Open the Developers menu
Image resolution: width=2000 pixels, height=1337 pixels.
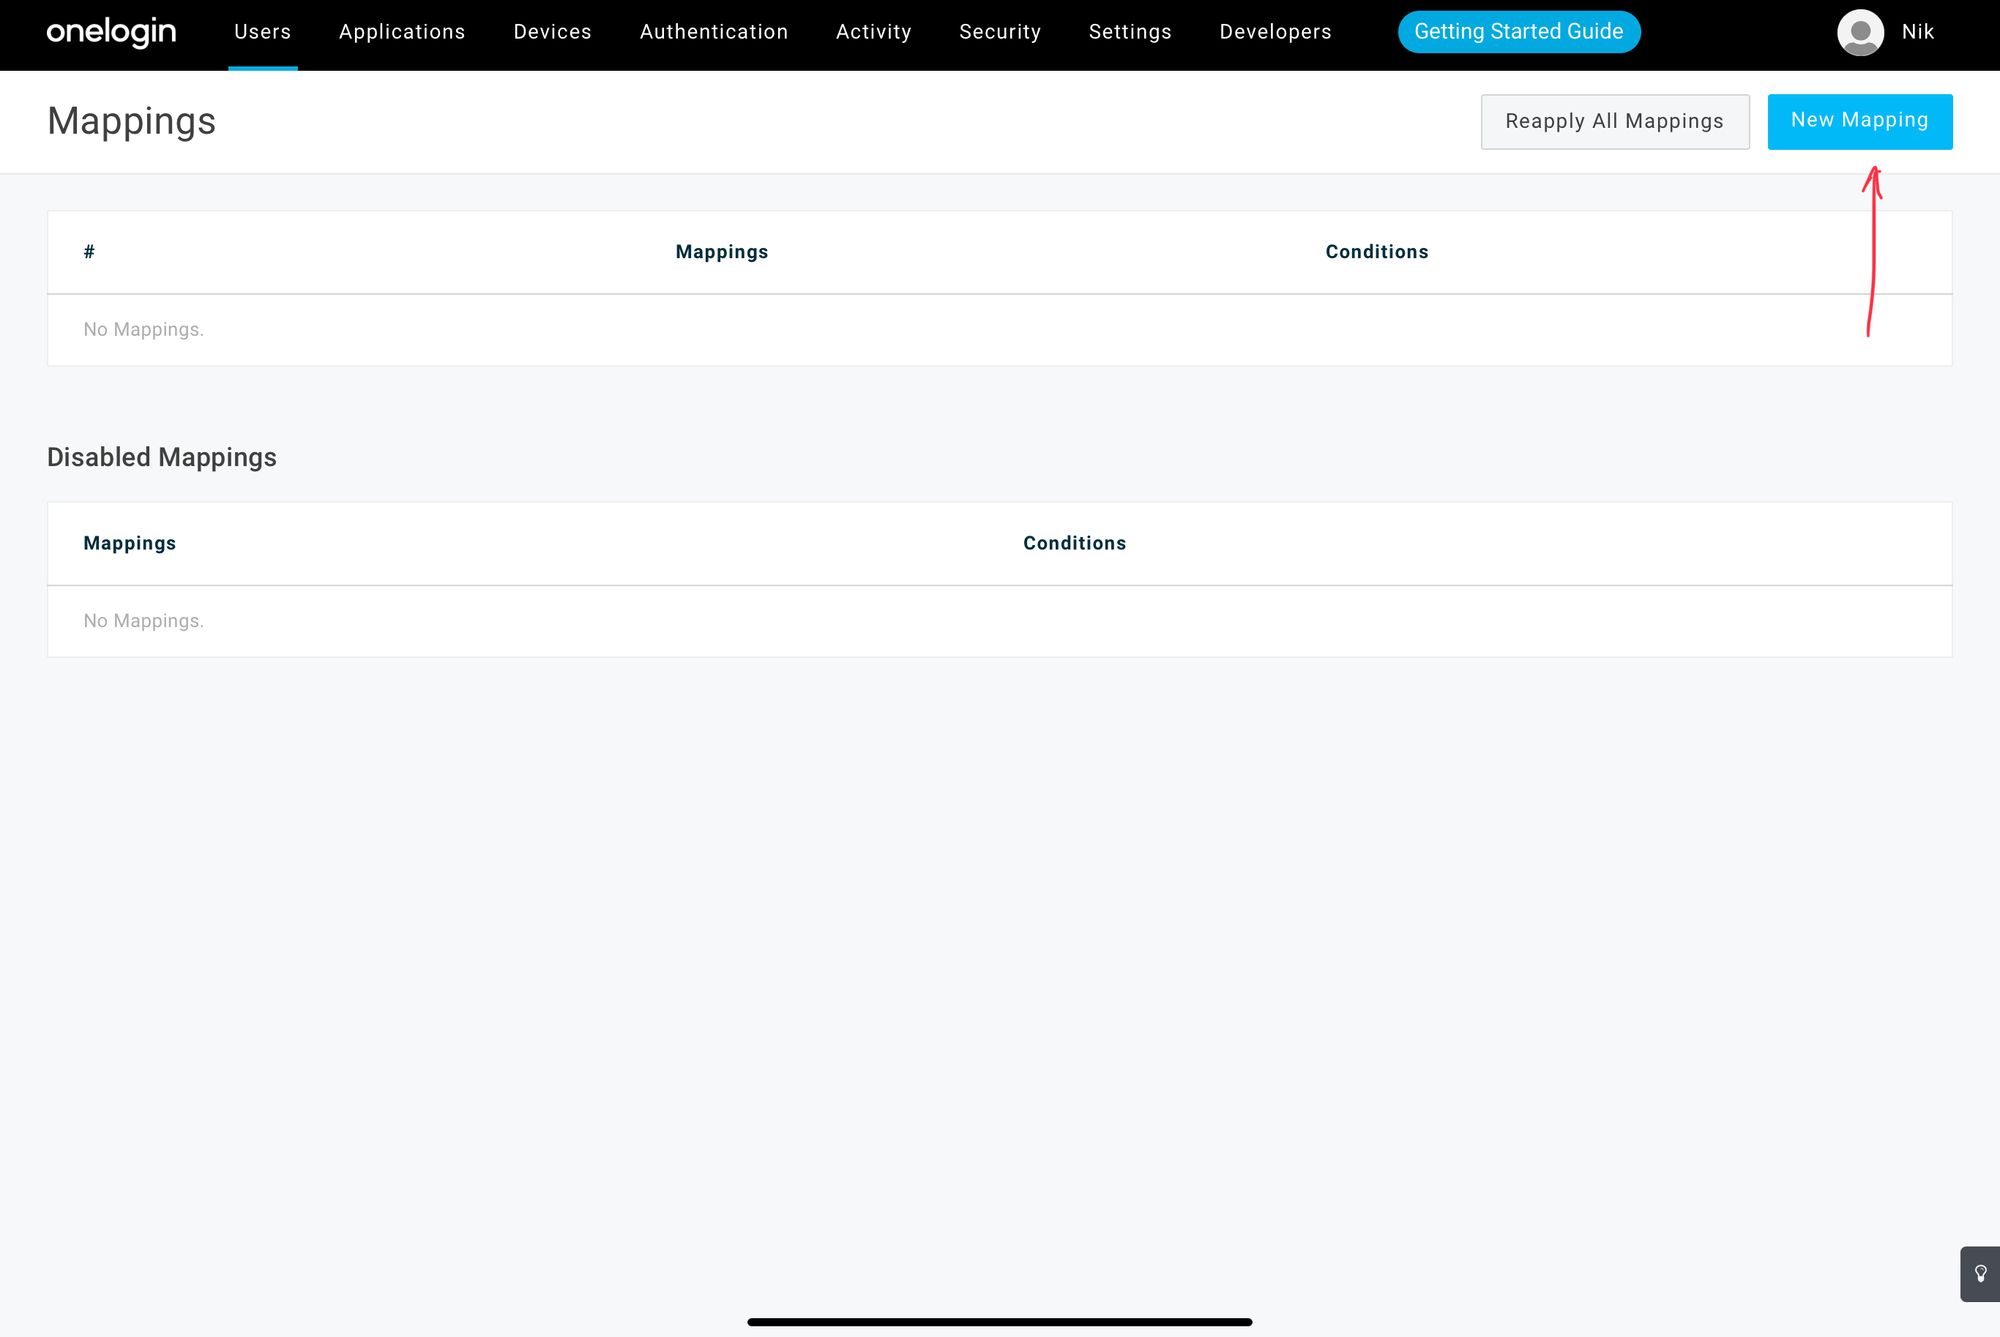1275,32
